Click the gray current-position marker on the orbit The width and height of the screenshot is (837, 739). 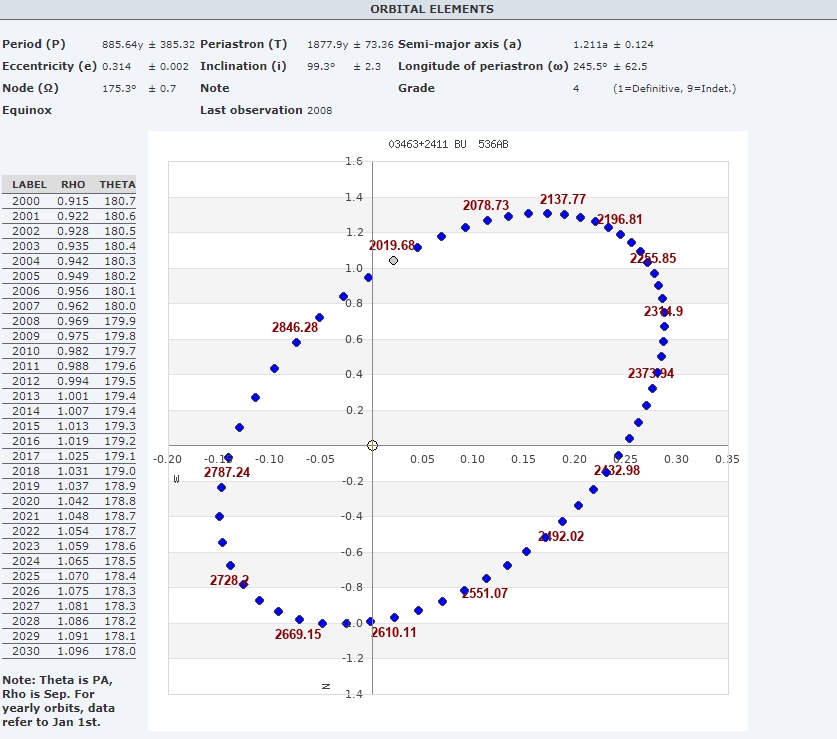(393, 260)
